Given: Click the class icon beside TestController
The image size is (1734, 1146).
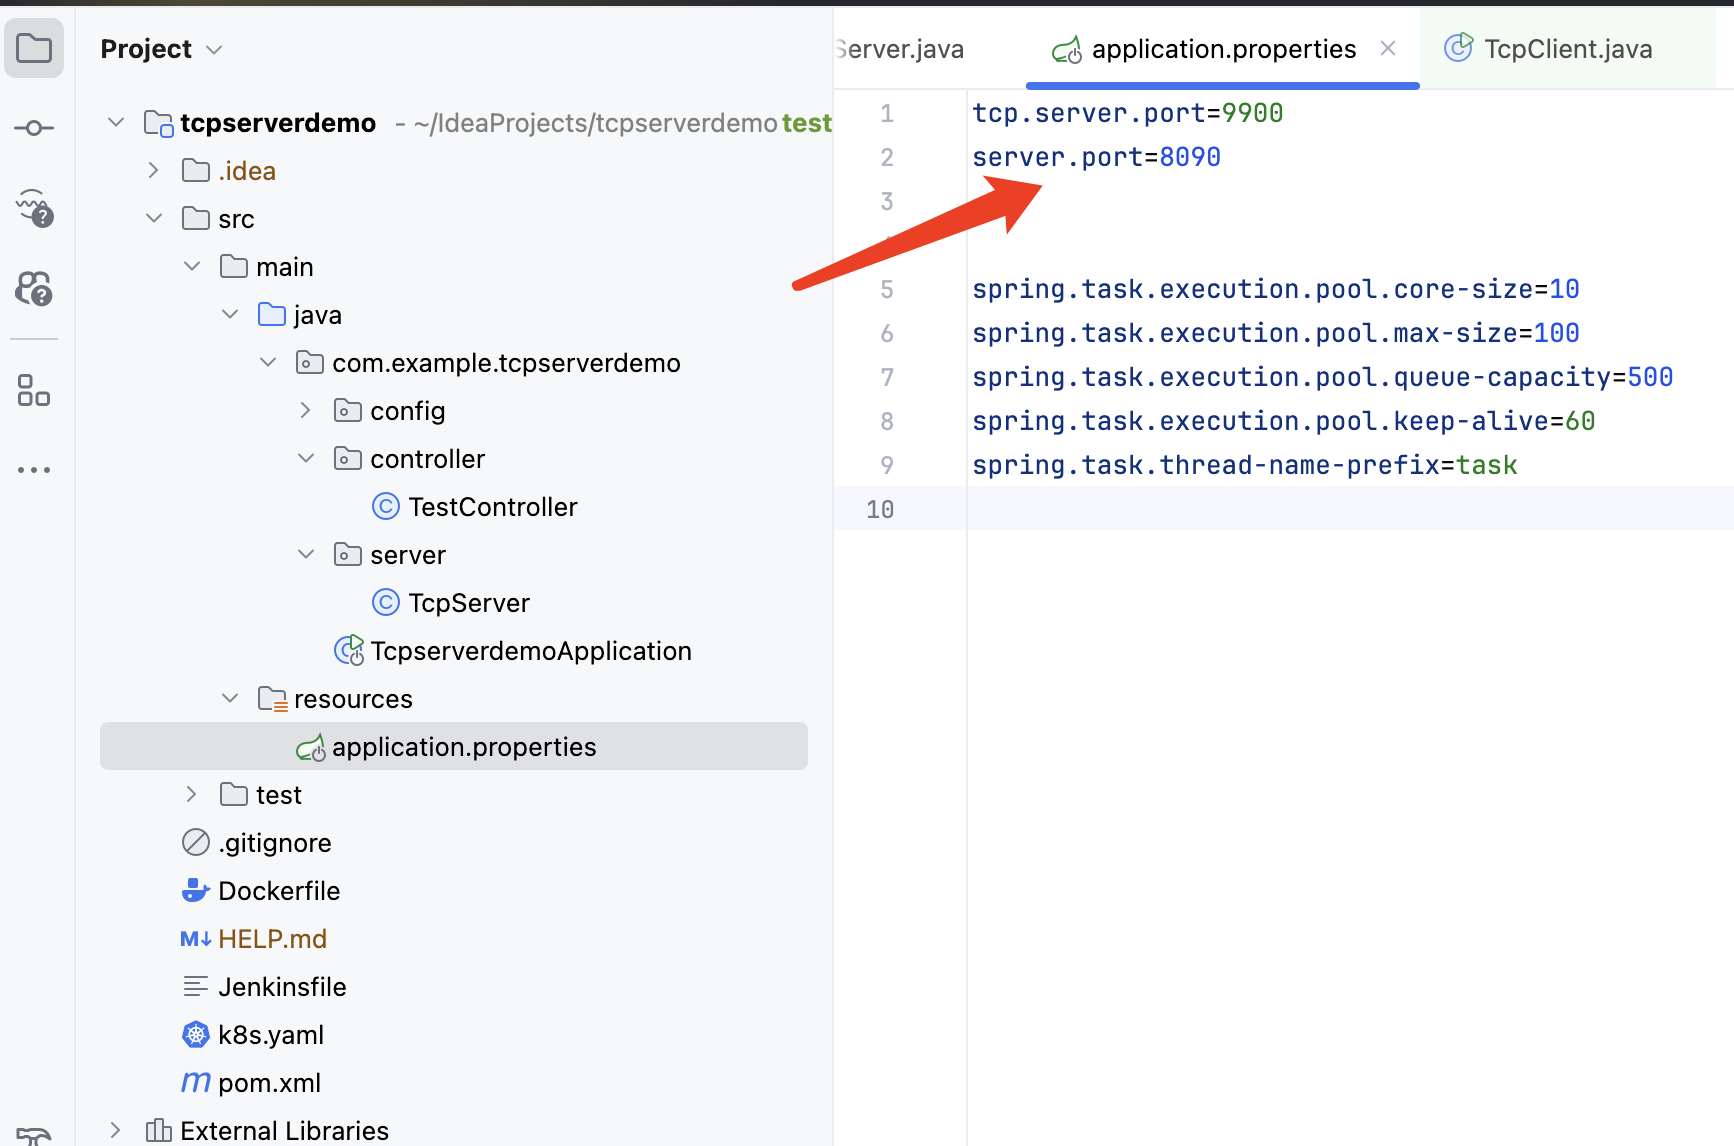Looking at the screenshot, I should pyautogui.click(x=386, y=507).
